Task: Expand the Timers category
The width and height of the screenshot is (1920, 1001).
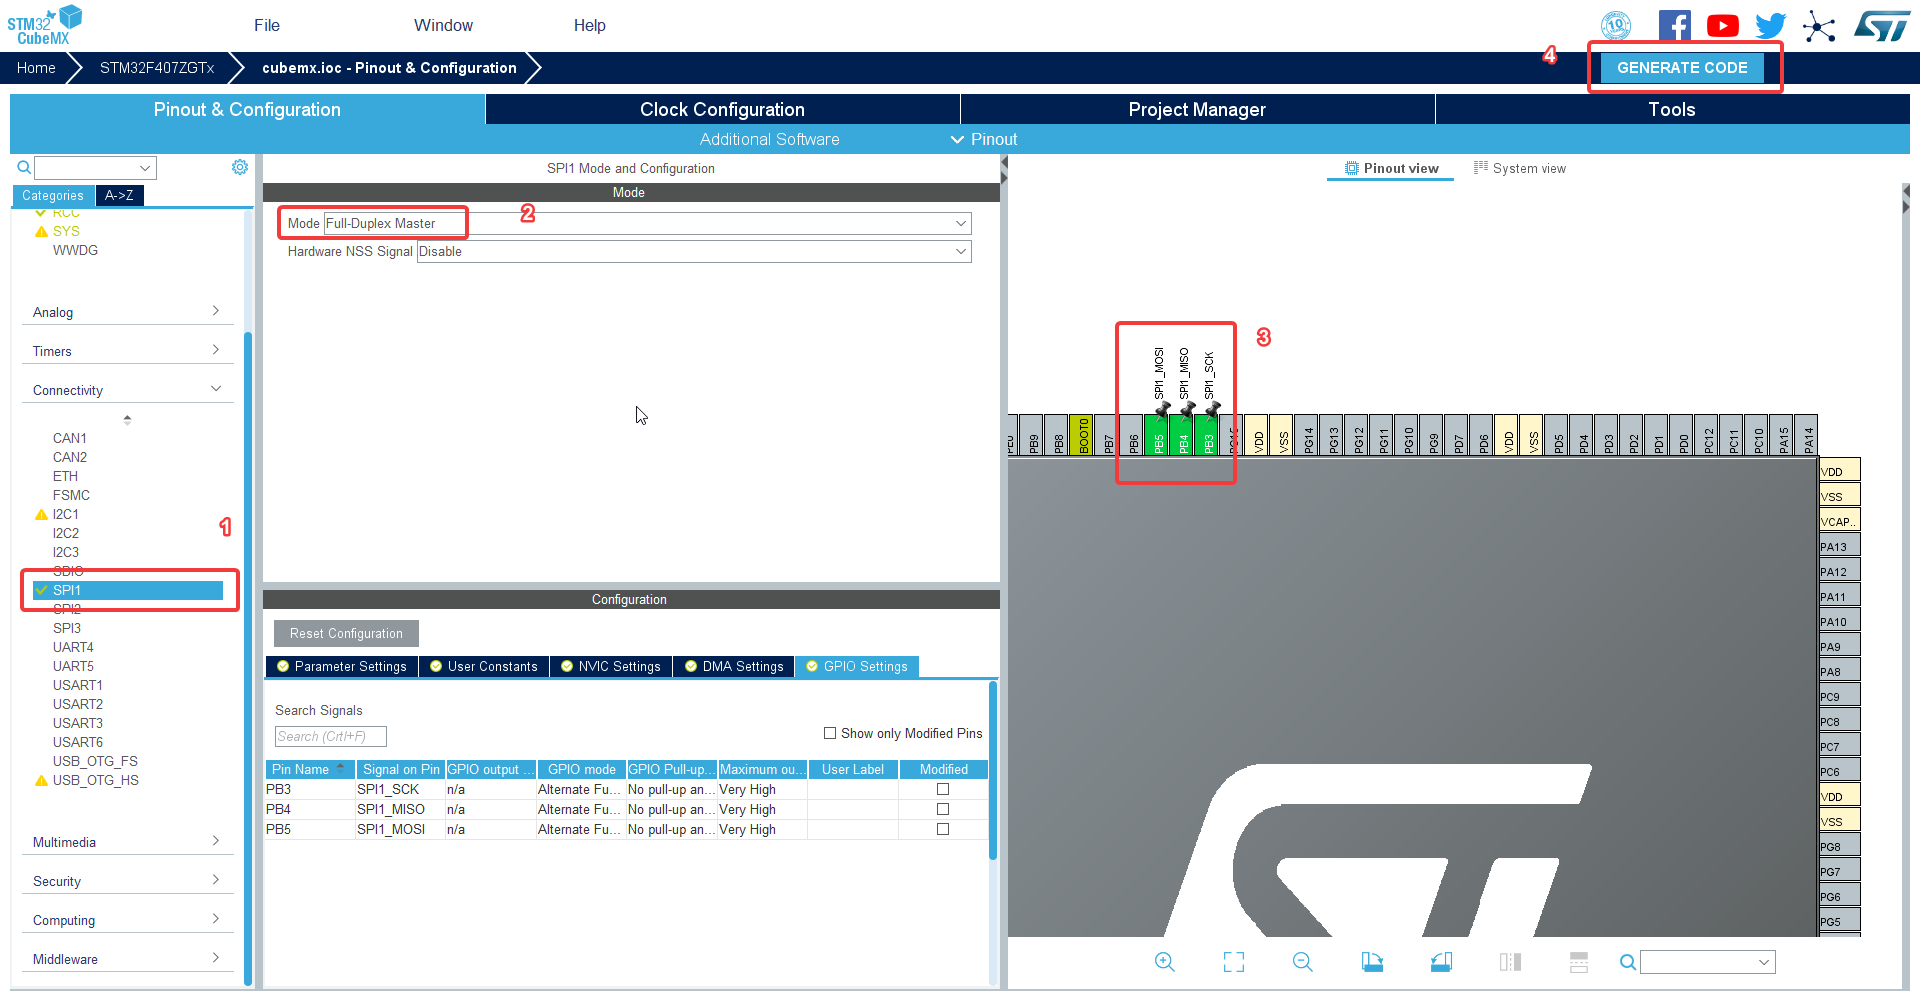Action: tap(127, 351)
